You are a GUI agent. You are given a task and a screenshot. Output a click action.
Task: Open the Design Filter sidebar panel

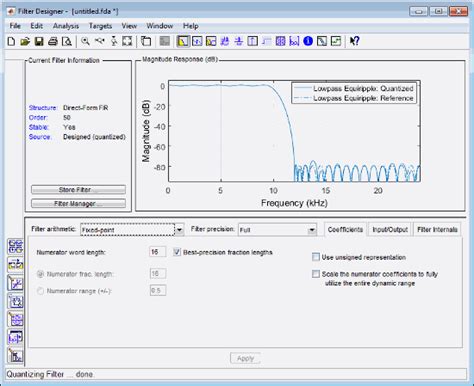point(15,356)
